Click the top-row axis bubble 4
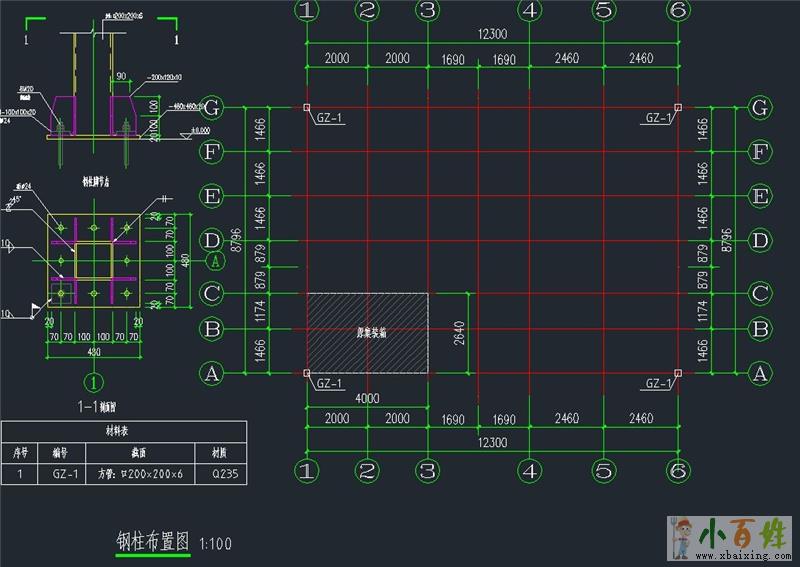The width and height of the screenshot is (800, 567). tap(529, 10)
